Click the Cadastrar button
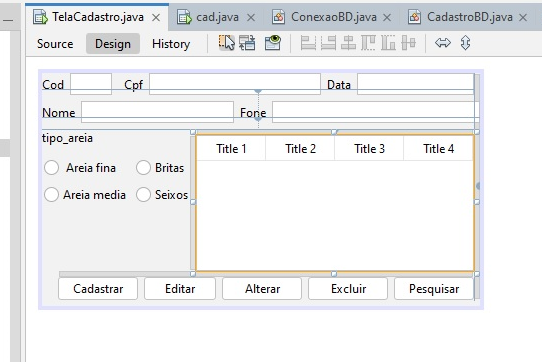The width and height of the screenshot is (542, 362). pyautogui.click(x=98, y=289)
